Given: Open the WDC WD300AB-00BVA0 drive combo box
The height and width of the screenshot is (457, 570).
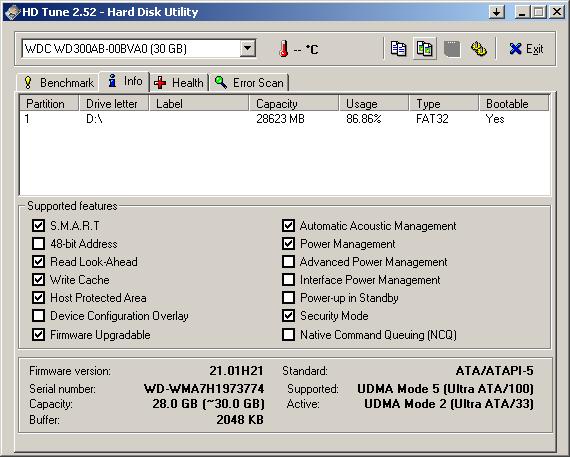Looking at the screenshot, I should (x=139, y=48).
